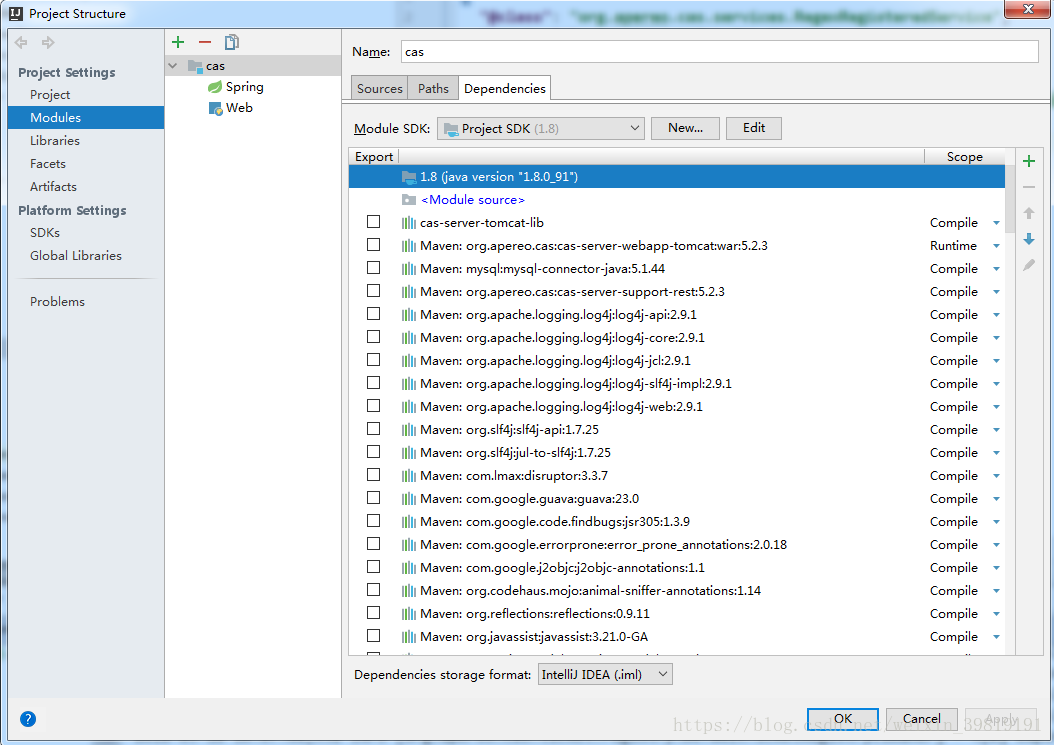Toggle export for cas-server-webapp-tomcat war

[374, 245]
